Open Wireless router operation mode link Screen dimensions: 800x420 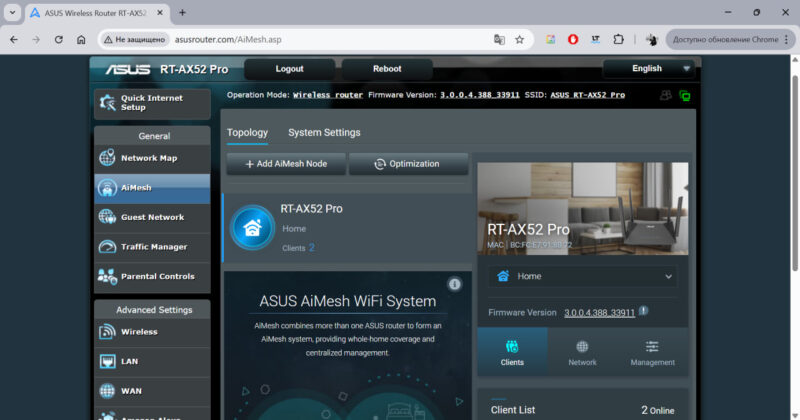tap(328, 95)
